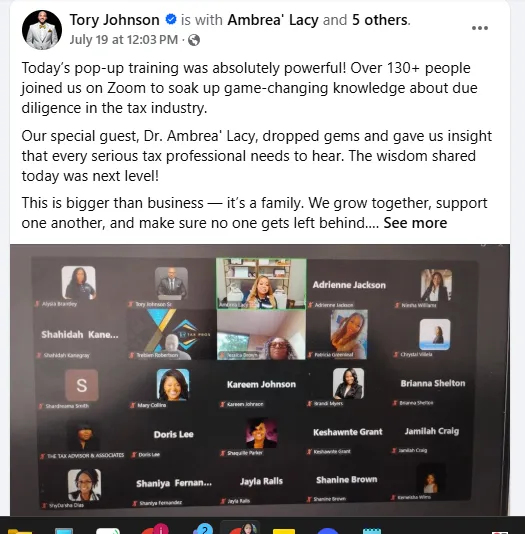This screenshot has width=525, height=534.
Task: Open the post options three-dot menu
Action: pyautogui.click(x=480, y=28)
